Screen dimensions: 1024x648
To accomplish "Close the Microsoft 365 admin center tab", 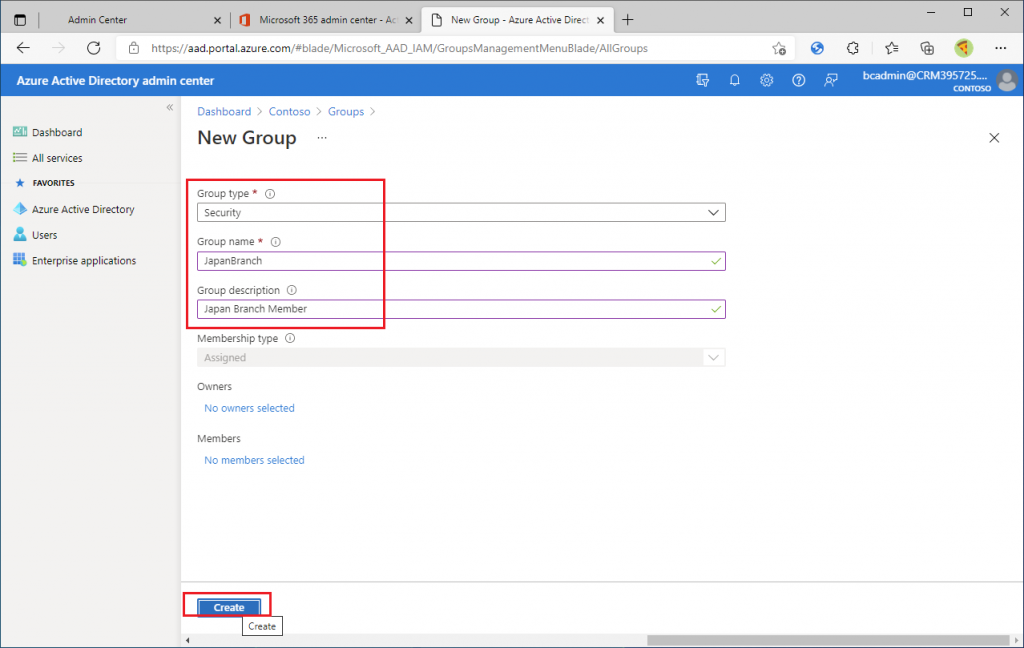I will tap(409, 20).
